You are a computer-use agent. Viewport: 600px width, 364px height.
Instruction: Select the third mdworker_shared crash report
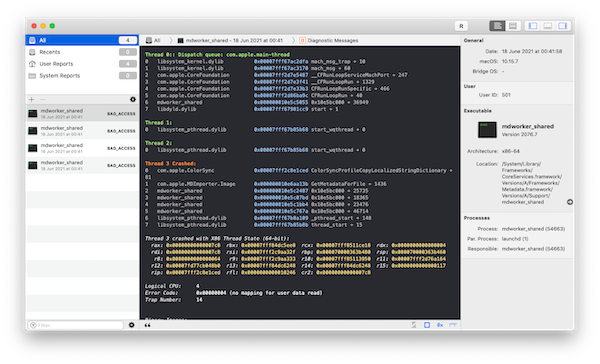pyautogui.click(x=82, y=148)
